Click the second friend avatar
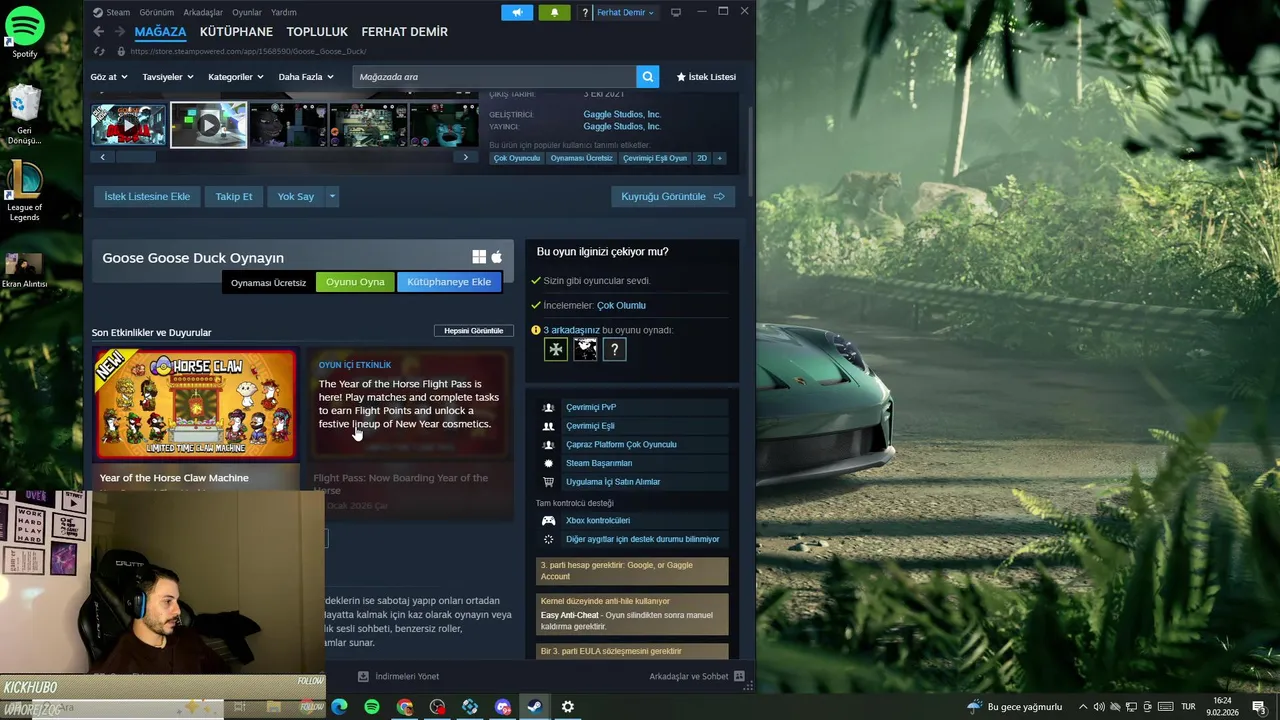The image size is (1280, 720). [585, 349]
